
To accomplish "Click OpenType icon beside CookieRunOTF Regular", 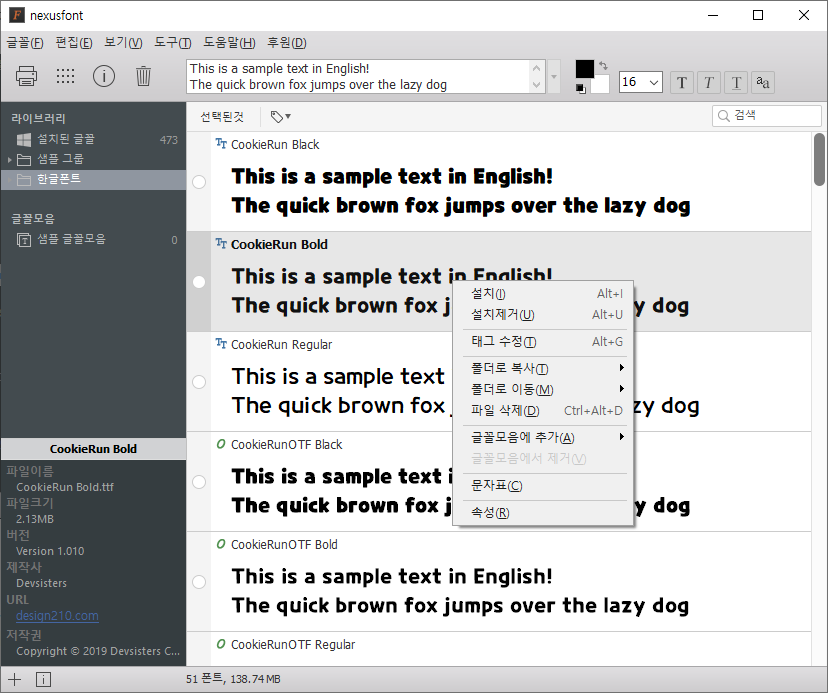I will [221, 644].
